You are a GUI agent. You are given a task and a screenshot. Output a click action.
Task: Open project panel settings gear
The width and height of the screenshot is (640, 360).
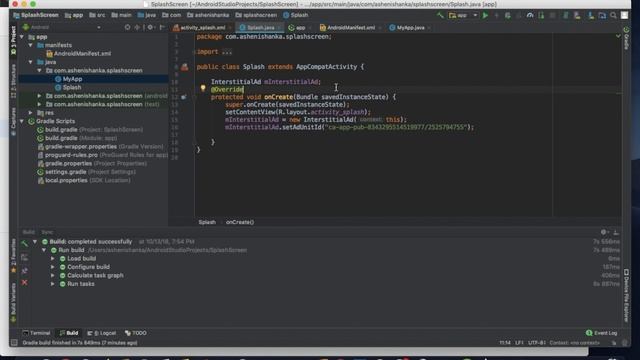pyautogui.click(x=151, y=27)
